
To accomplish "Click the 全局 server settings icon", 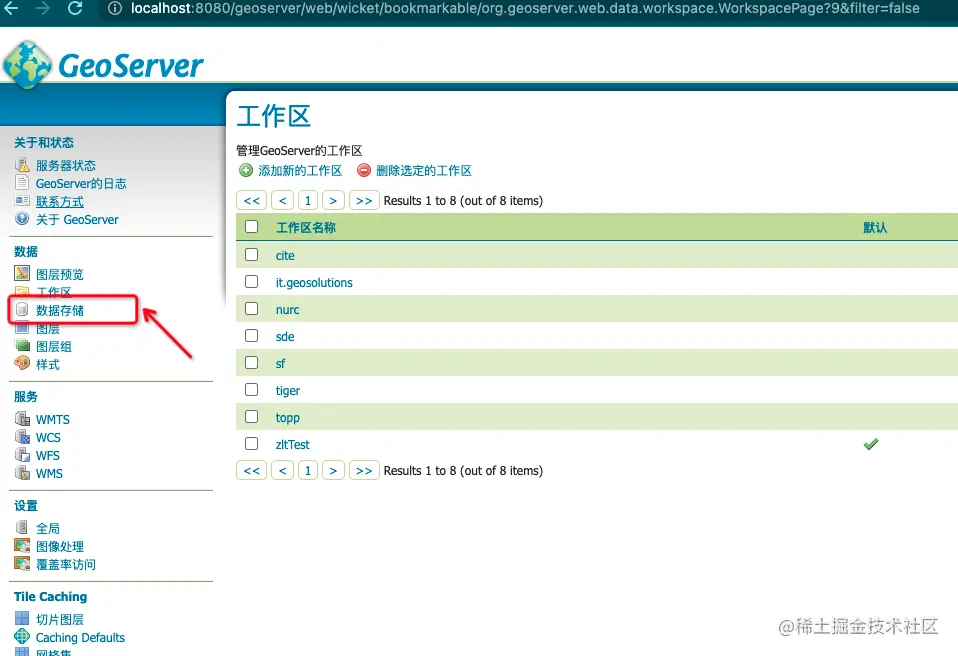I will 22,527.
